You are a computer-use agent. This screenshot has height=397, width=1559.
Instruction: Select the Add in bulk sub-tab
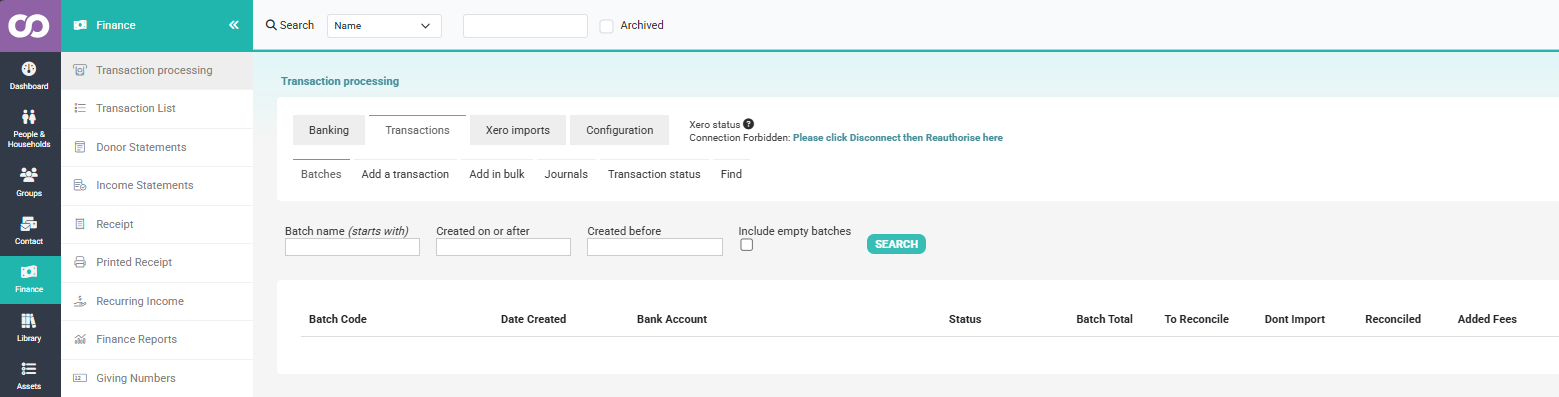tap(497, 174)
